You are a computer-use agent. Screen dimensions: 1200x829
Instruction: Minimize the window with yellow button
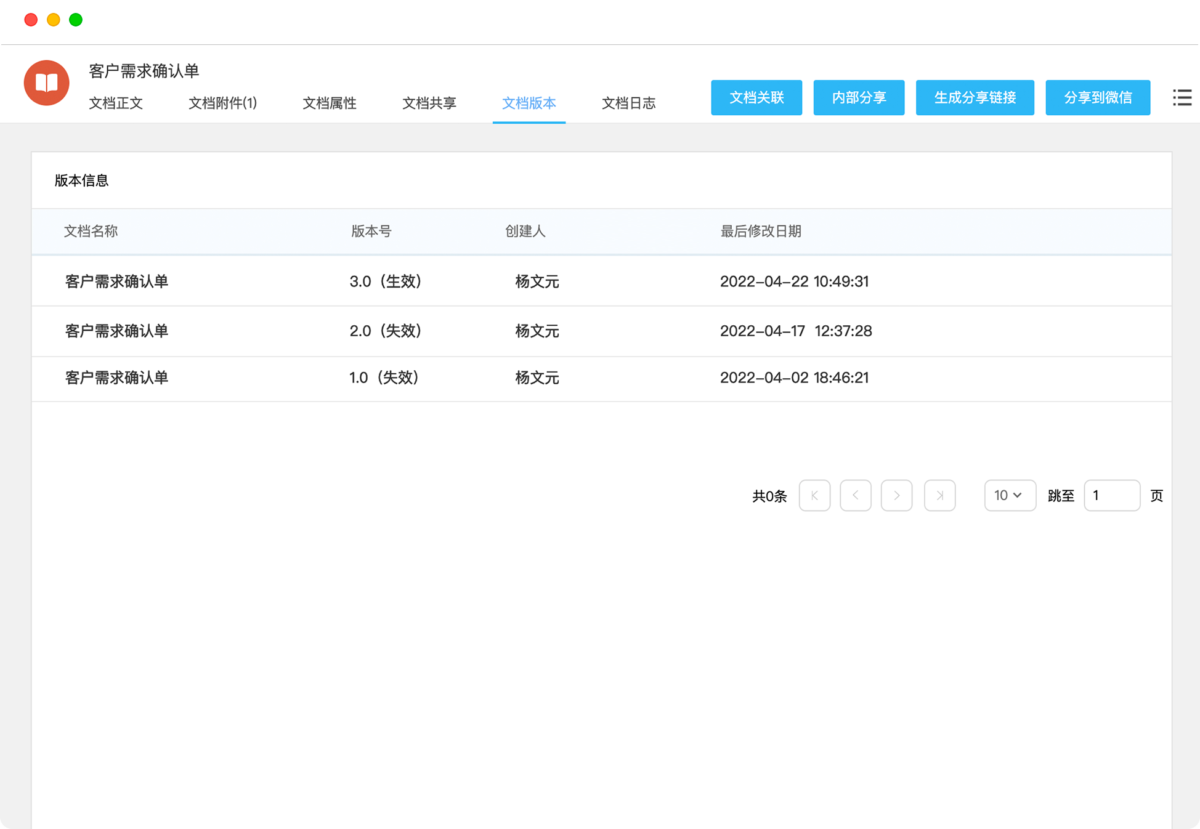click(53, 20)
